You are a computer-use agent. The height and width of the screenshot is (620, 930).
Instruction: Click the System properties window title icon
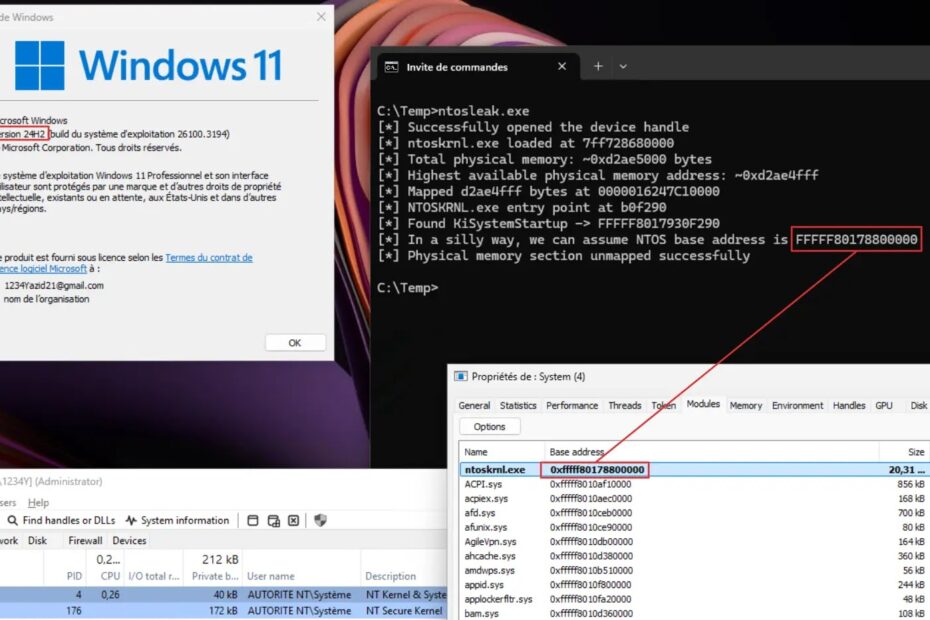(x=460, y=376)
